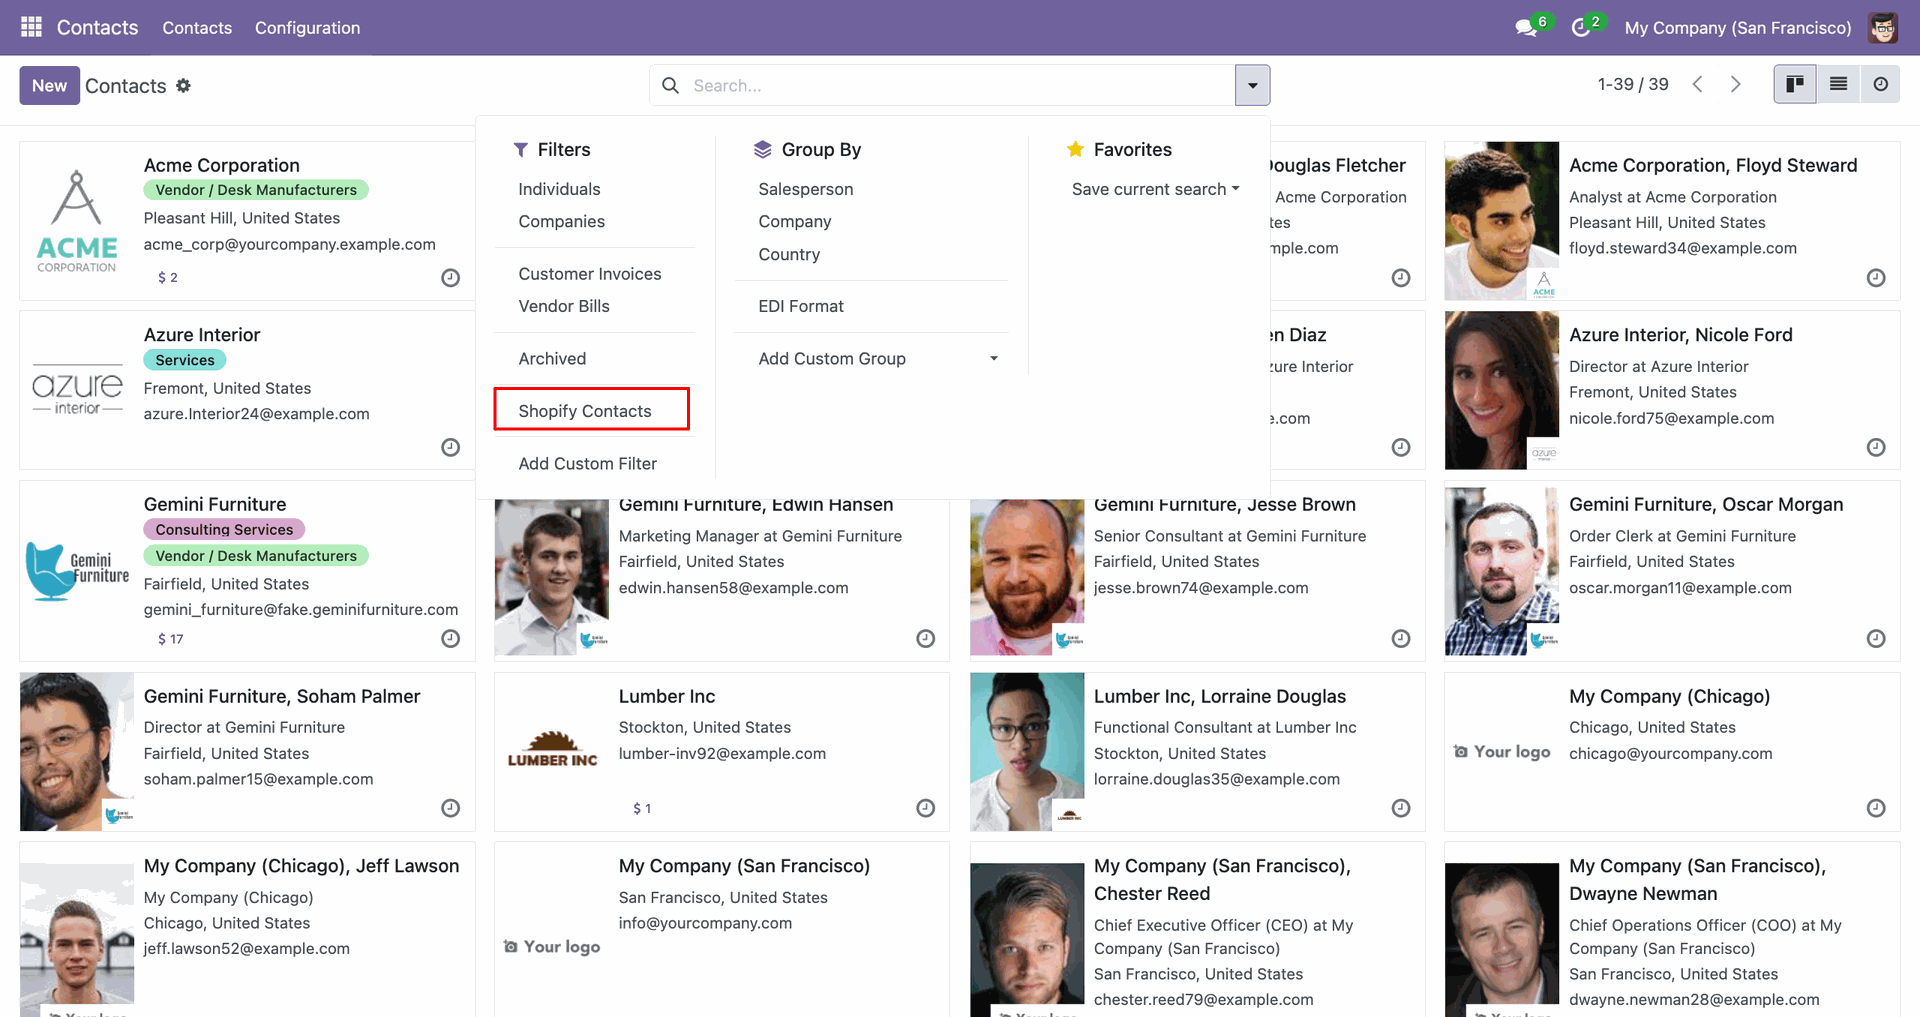The height and width of the screenshot is (1017, 1920).
Task: Toggle the search options dropdown arrow
Action: [x=1253, y=86]
